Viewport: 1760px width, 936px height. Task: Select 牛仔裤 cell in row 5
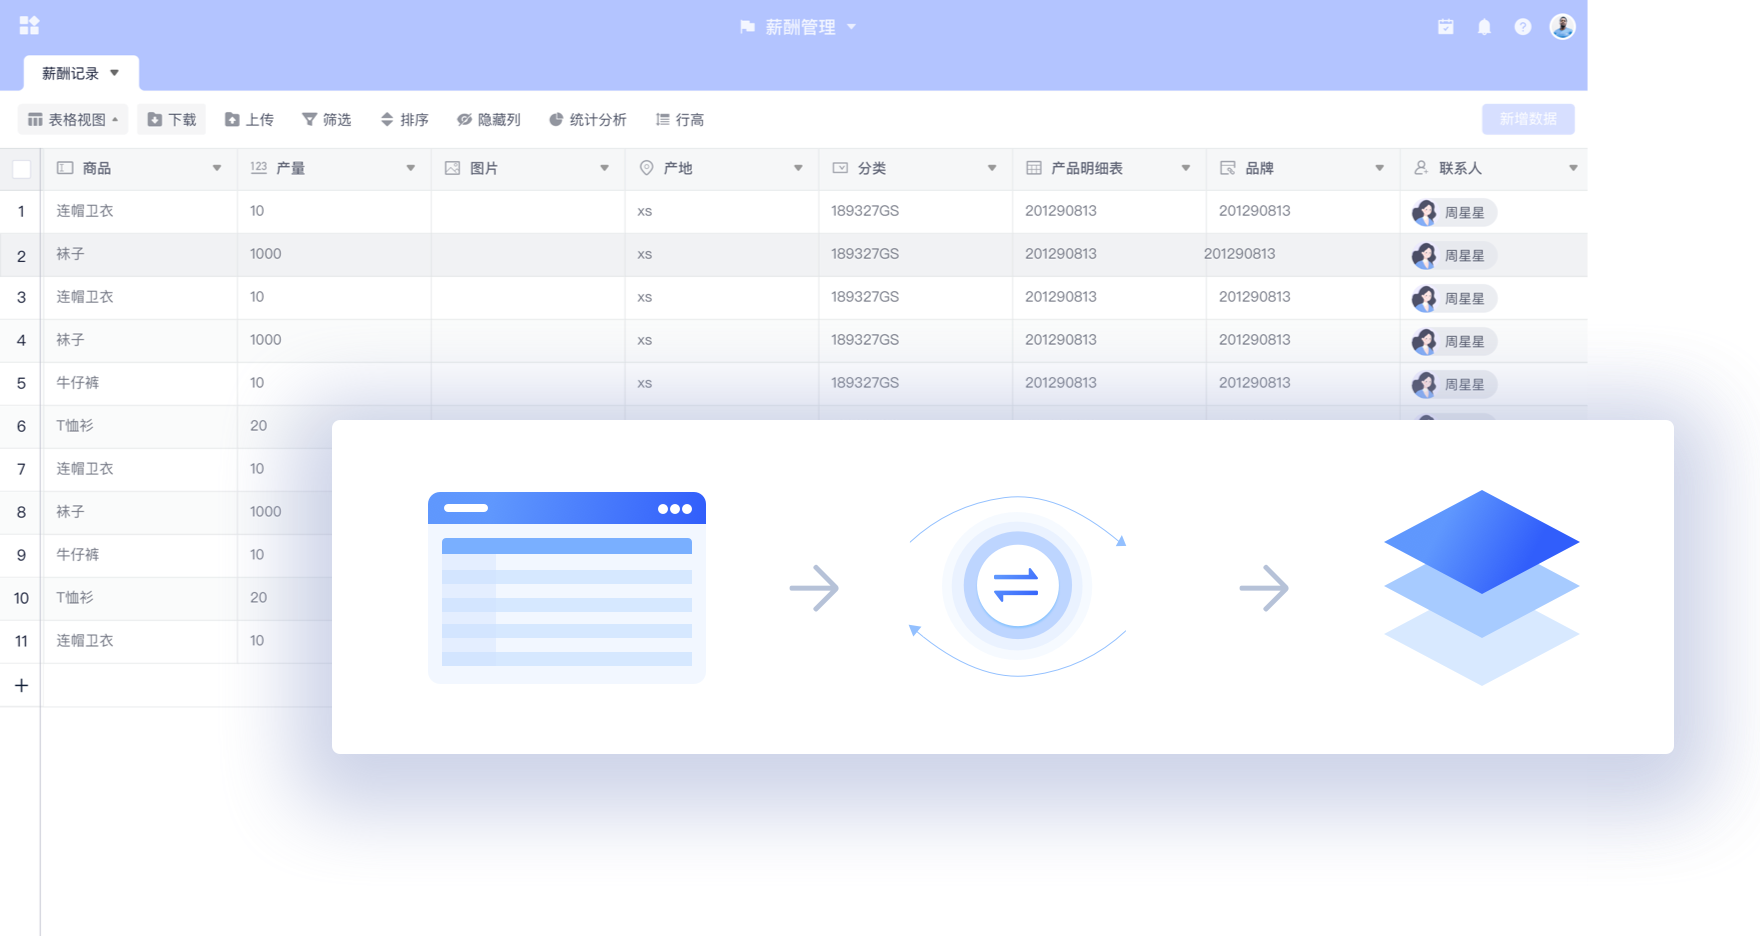point(140,384)
